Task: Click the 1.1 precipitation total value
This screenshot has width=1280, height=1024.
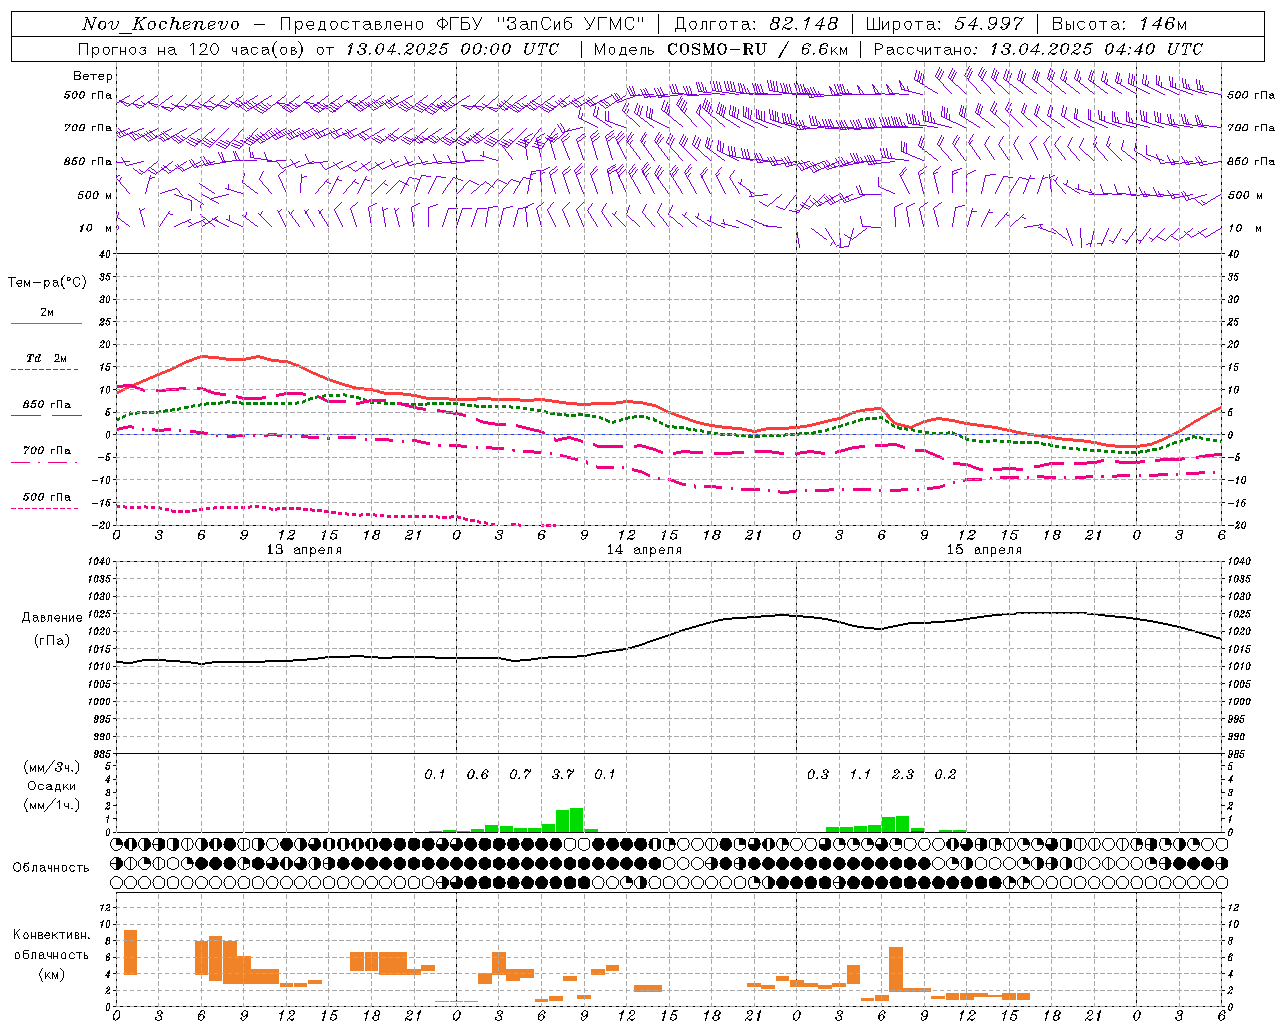Action: click(x=860, y=774)
